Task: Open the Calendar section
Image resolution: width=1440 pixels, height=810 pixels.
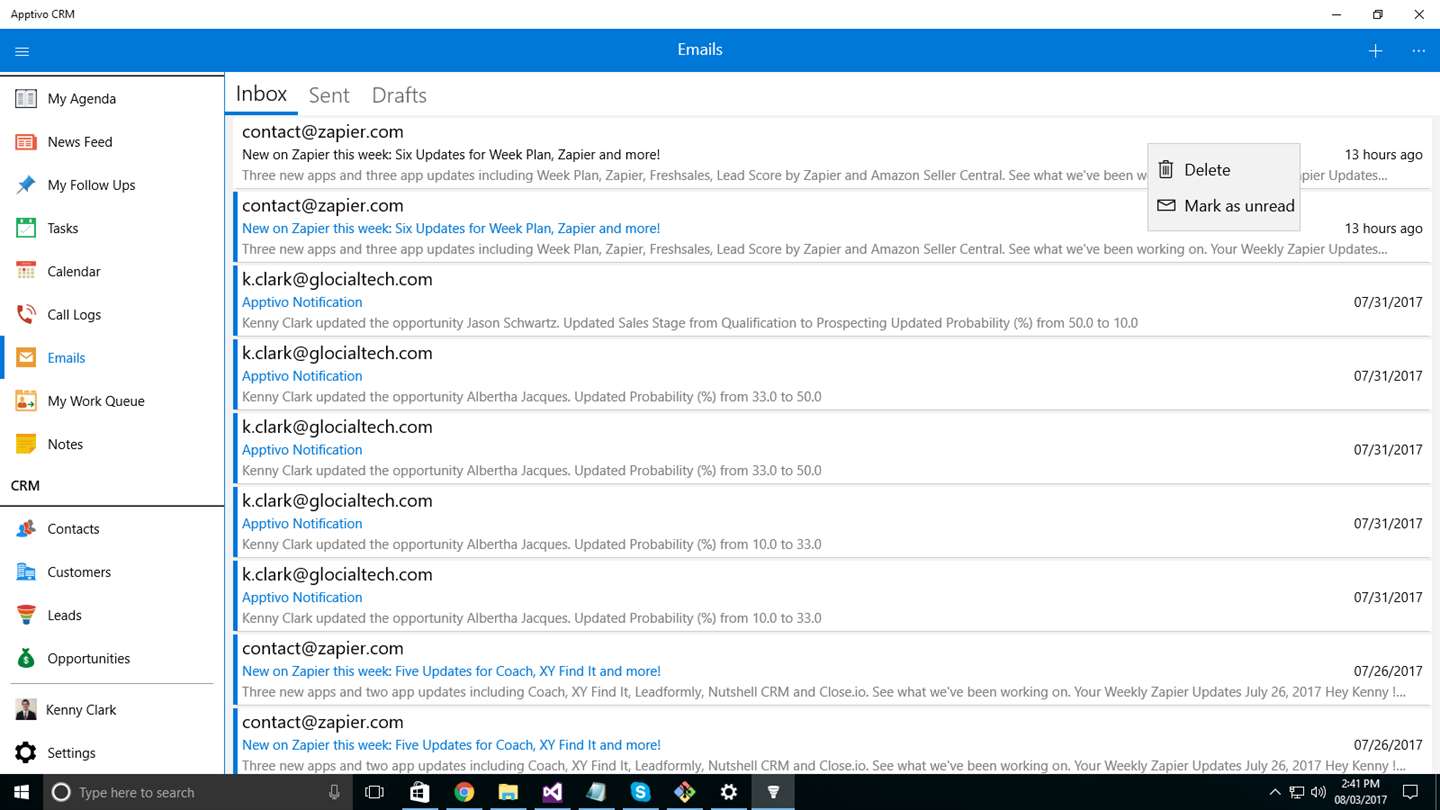Action: [x=112, y=271]
